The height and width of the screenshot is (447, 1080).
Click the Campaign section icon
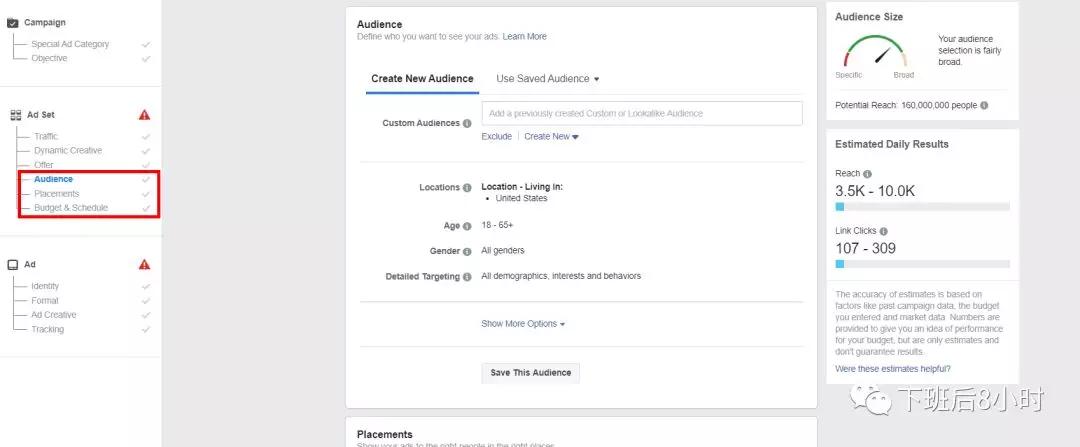click(13, 22)
